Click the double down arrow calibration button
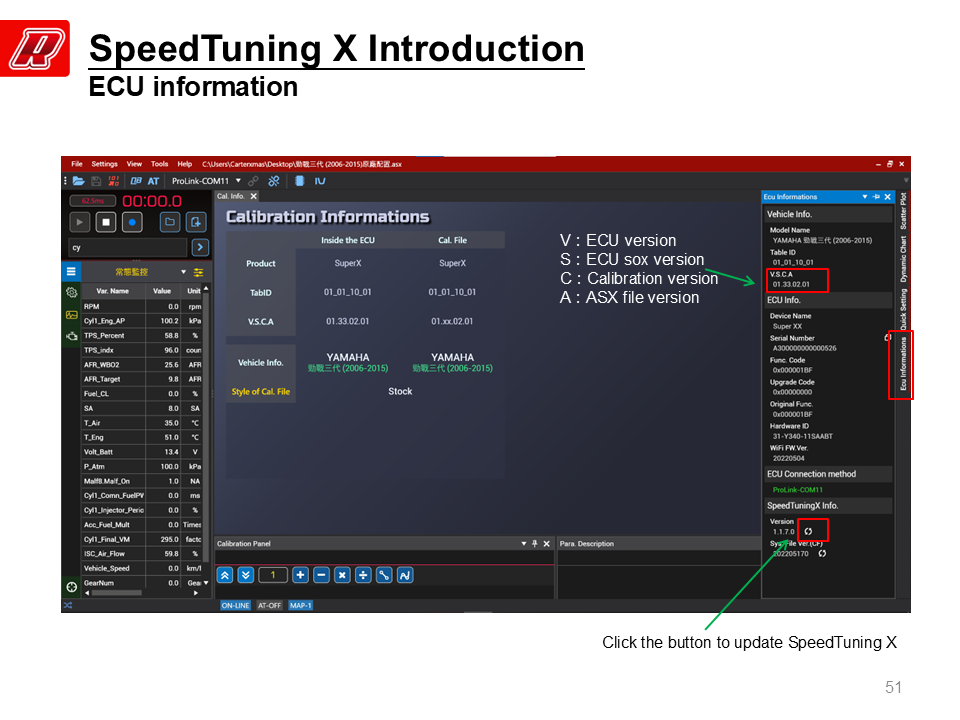The height and width of the screenshot is (720, 960). 246,575
